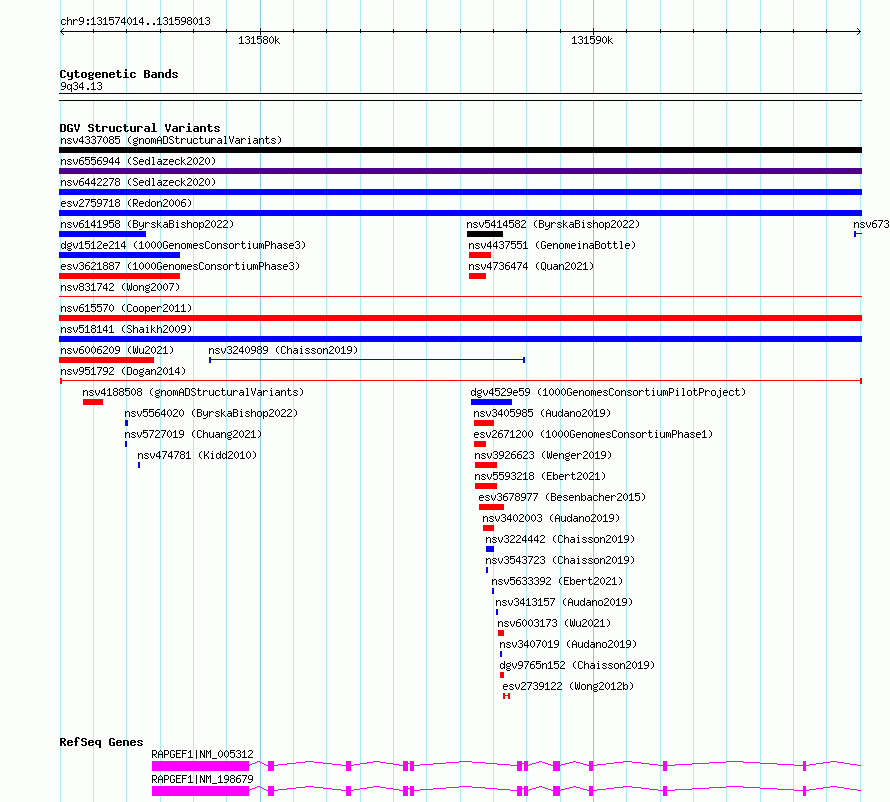890x802 pixels.
Task: Open the nsv6556944 (Sedlazeck2020) label
Action: (x=138, y=161)
